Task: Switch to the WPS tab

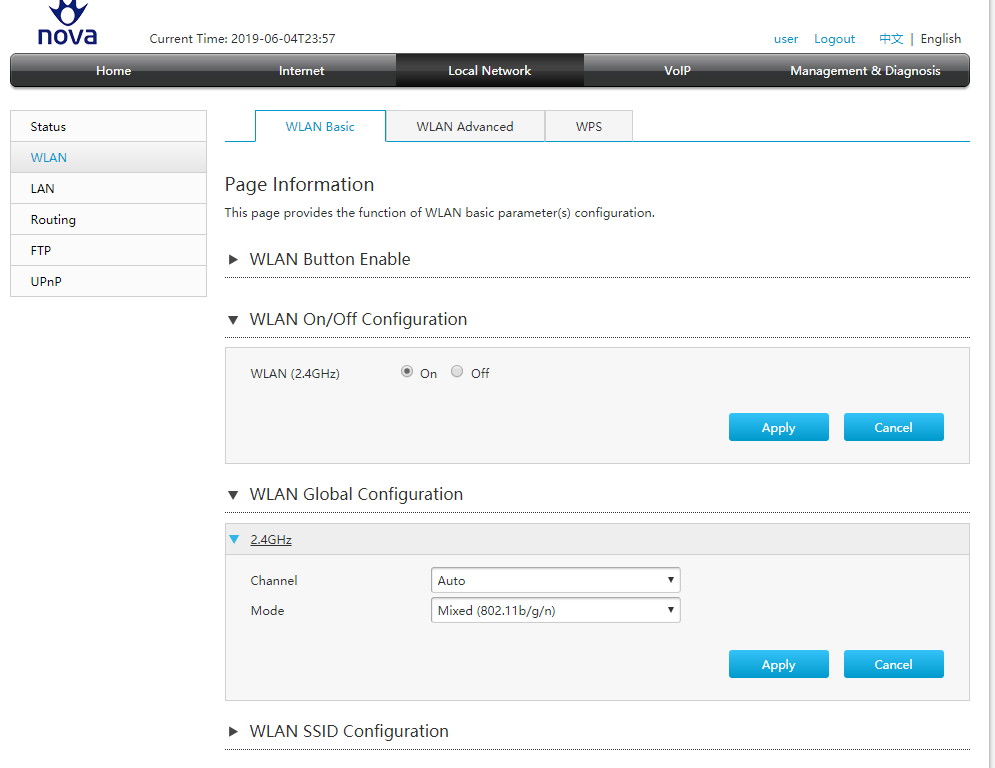Action: coord(589,126)
